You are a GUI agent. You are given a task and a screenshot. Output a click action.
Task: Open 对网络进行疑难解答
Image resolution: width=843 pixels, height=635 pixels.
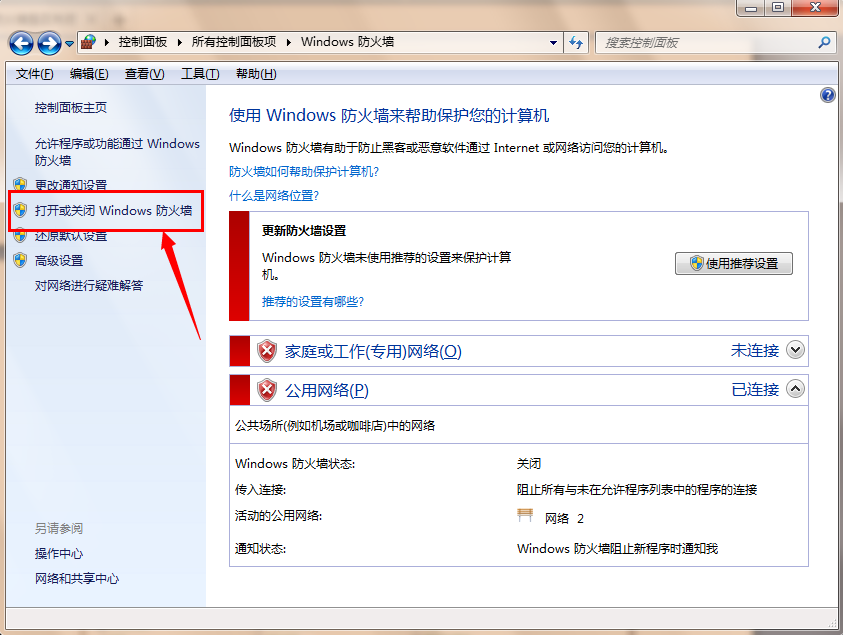click(x=89, y=286)
